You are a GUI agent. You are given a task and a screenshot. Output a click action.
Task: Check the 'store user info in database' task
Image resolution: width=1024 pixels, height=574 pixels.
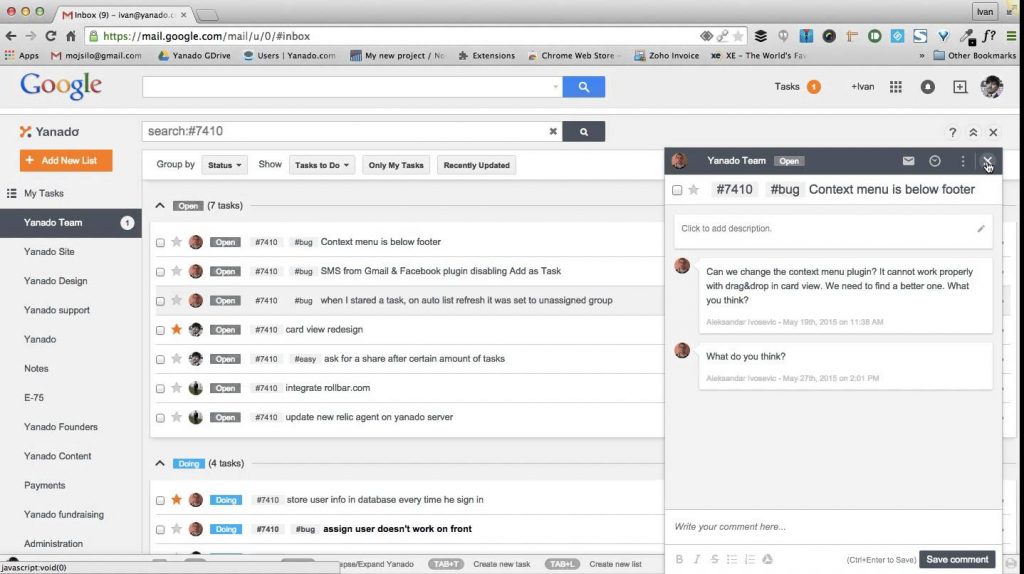[160, 500]
